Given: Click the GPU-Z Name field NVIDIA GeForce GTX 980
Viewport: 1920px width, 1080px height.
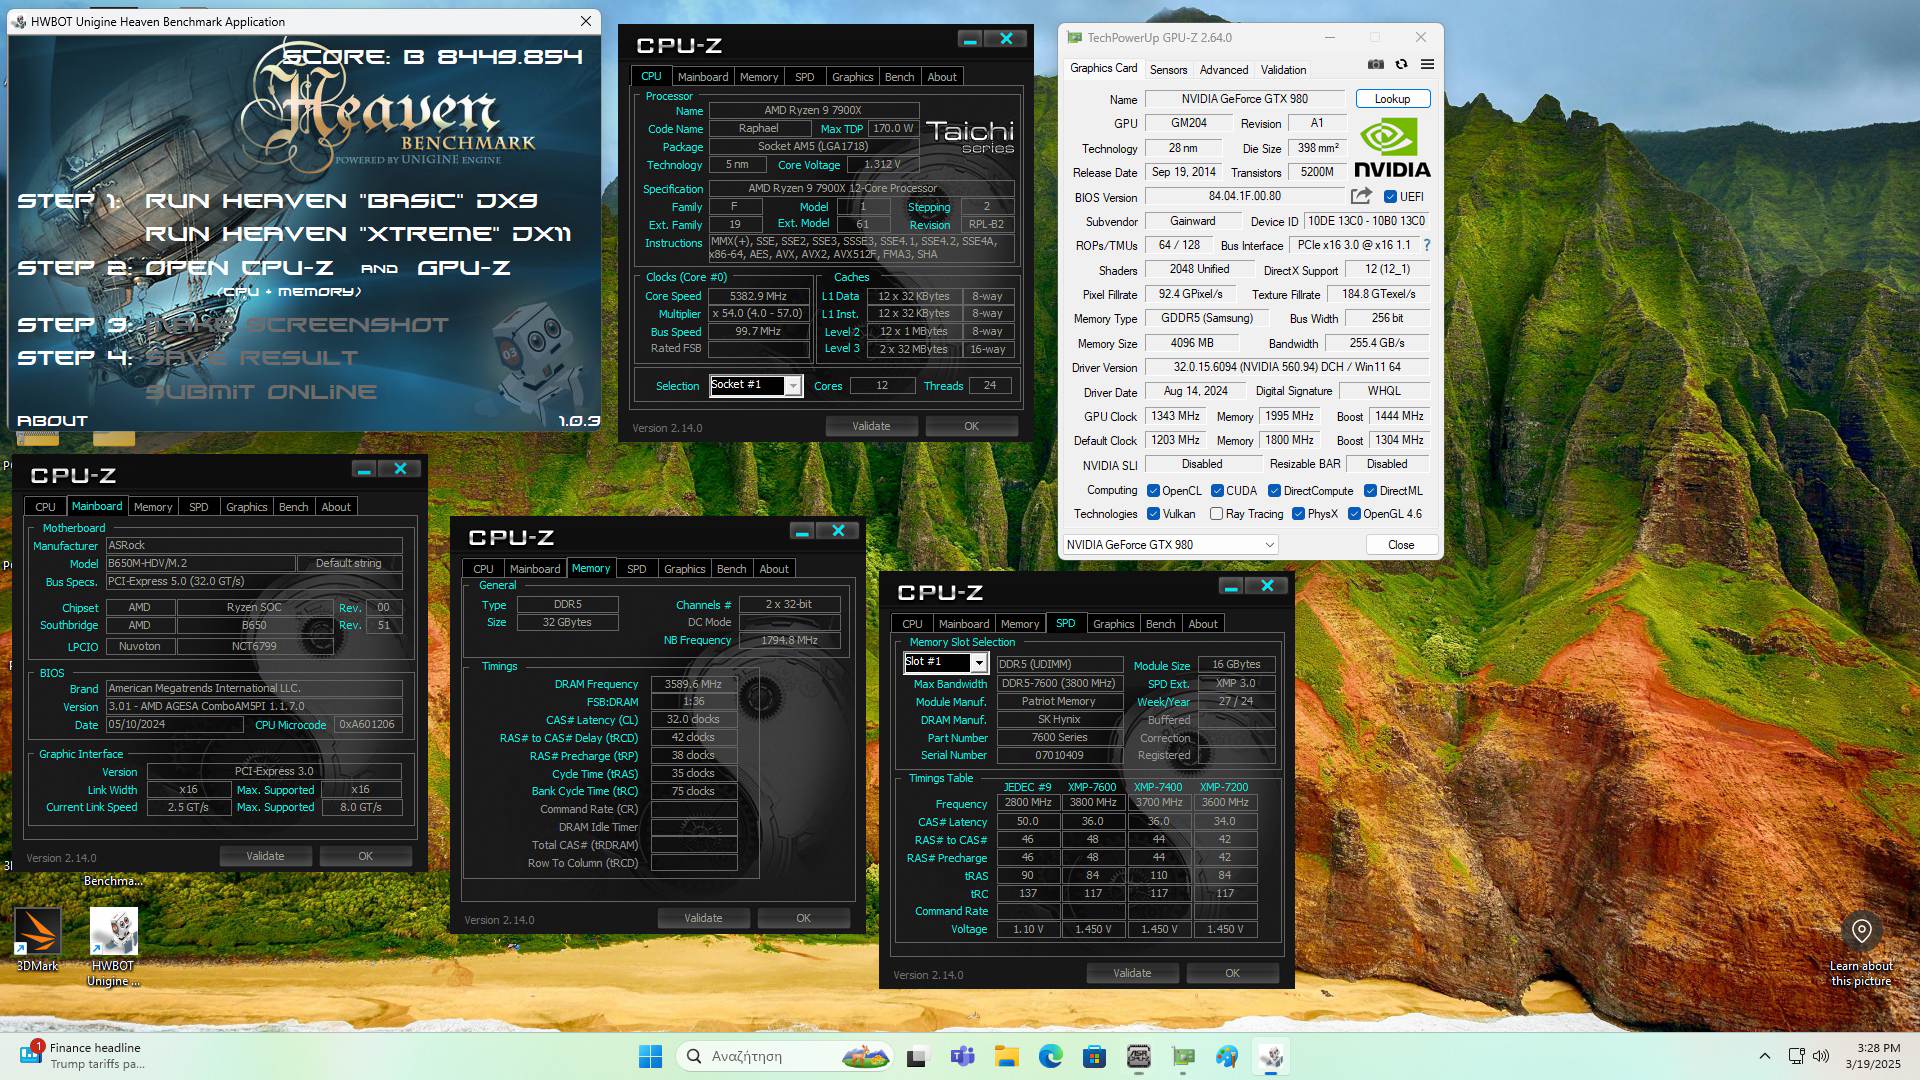Looking at the screenshot, I should 1244,99.
